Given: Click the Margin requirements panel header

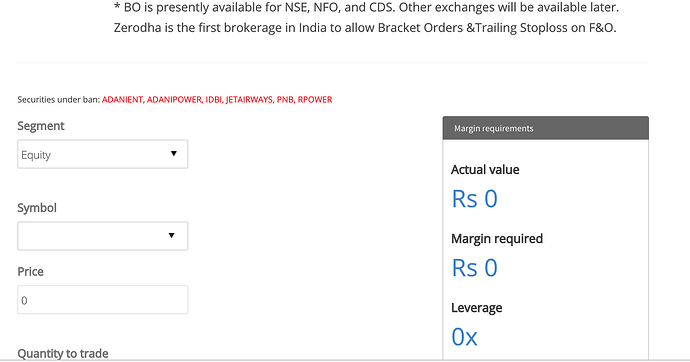Looking at the screenshot, I should click(x=546, y=128).
